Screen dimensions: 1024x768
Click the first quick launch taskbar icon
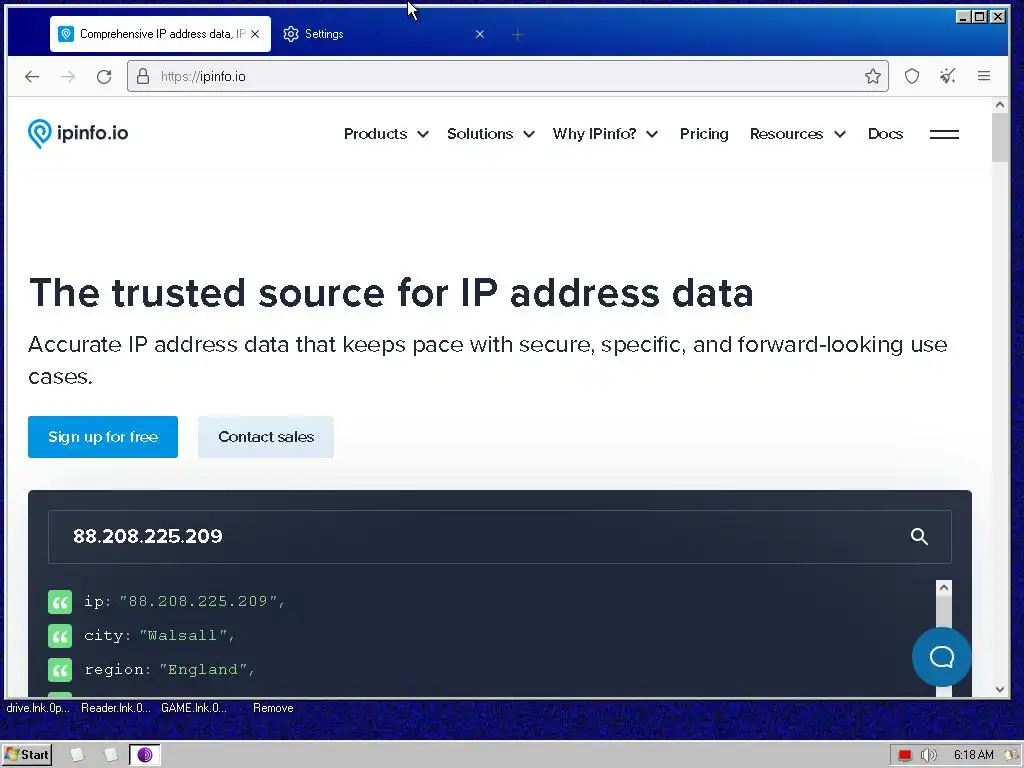pyautogui.click(x=77, y=755)
